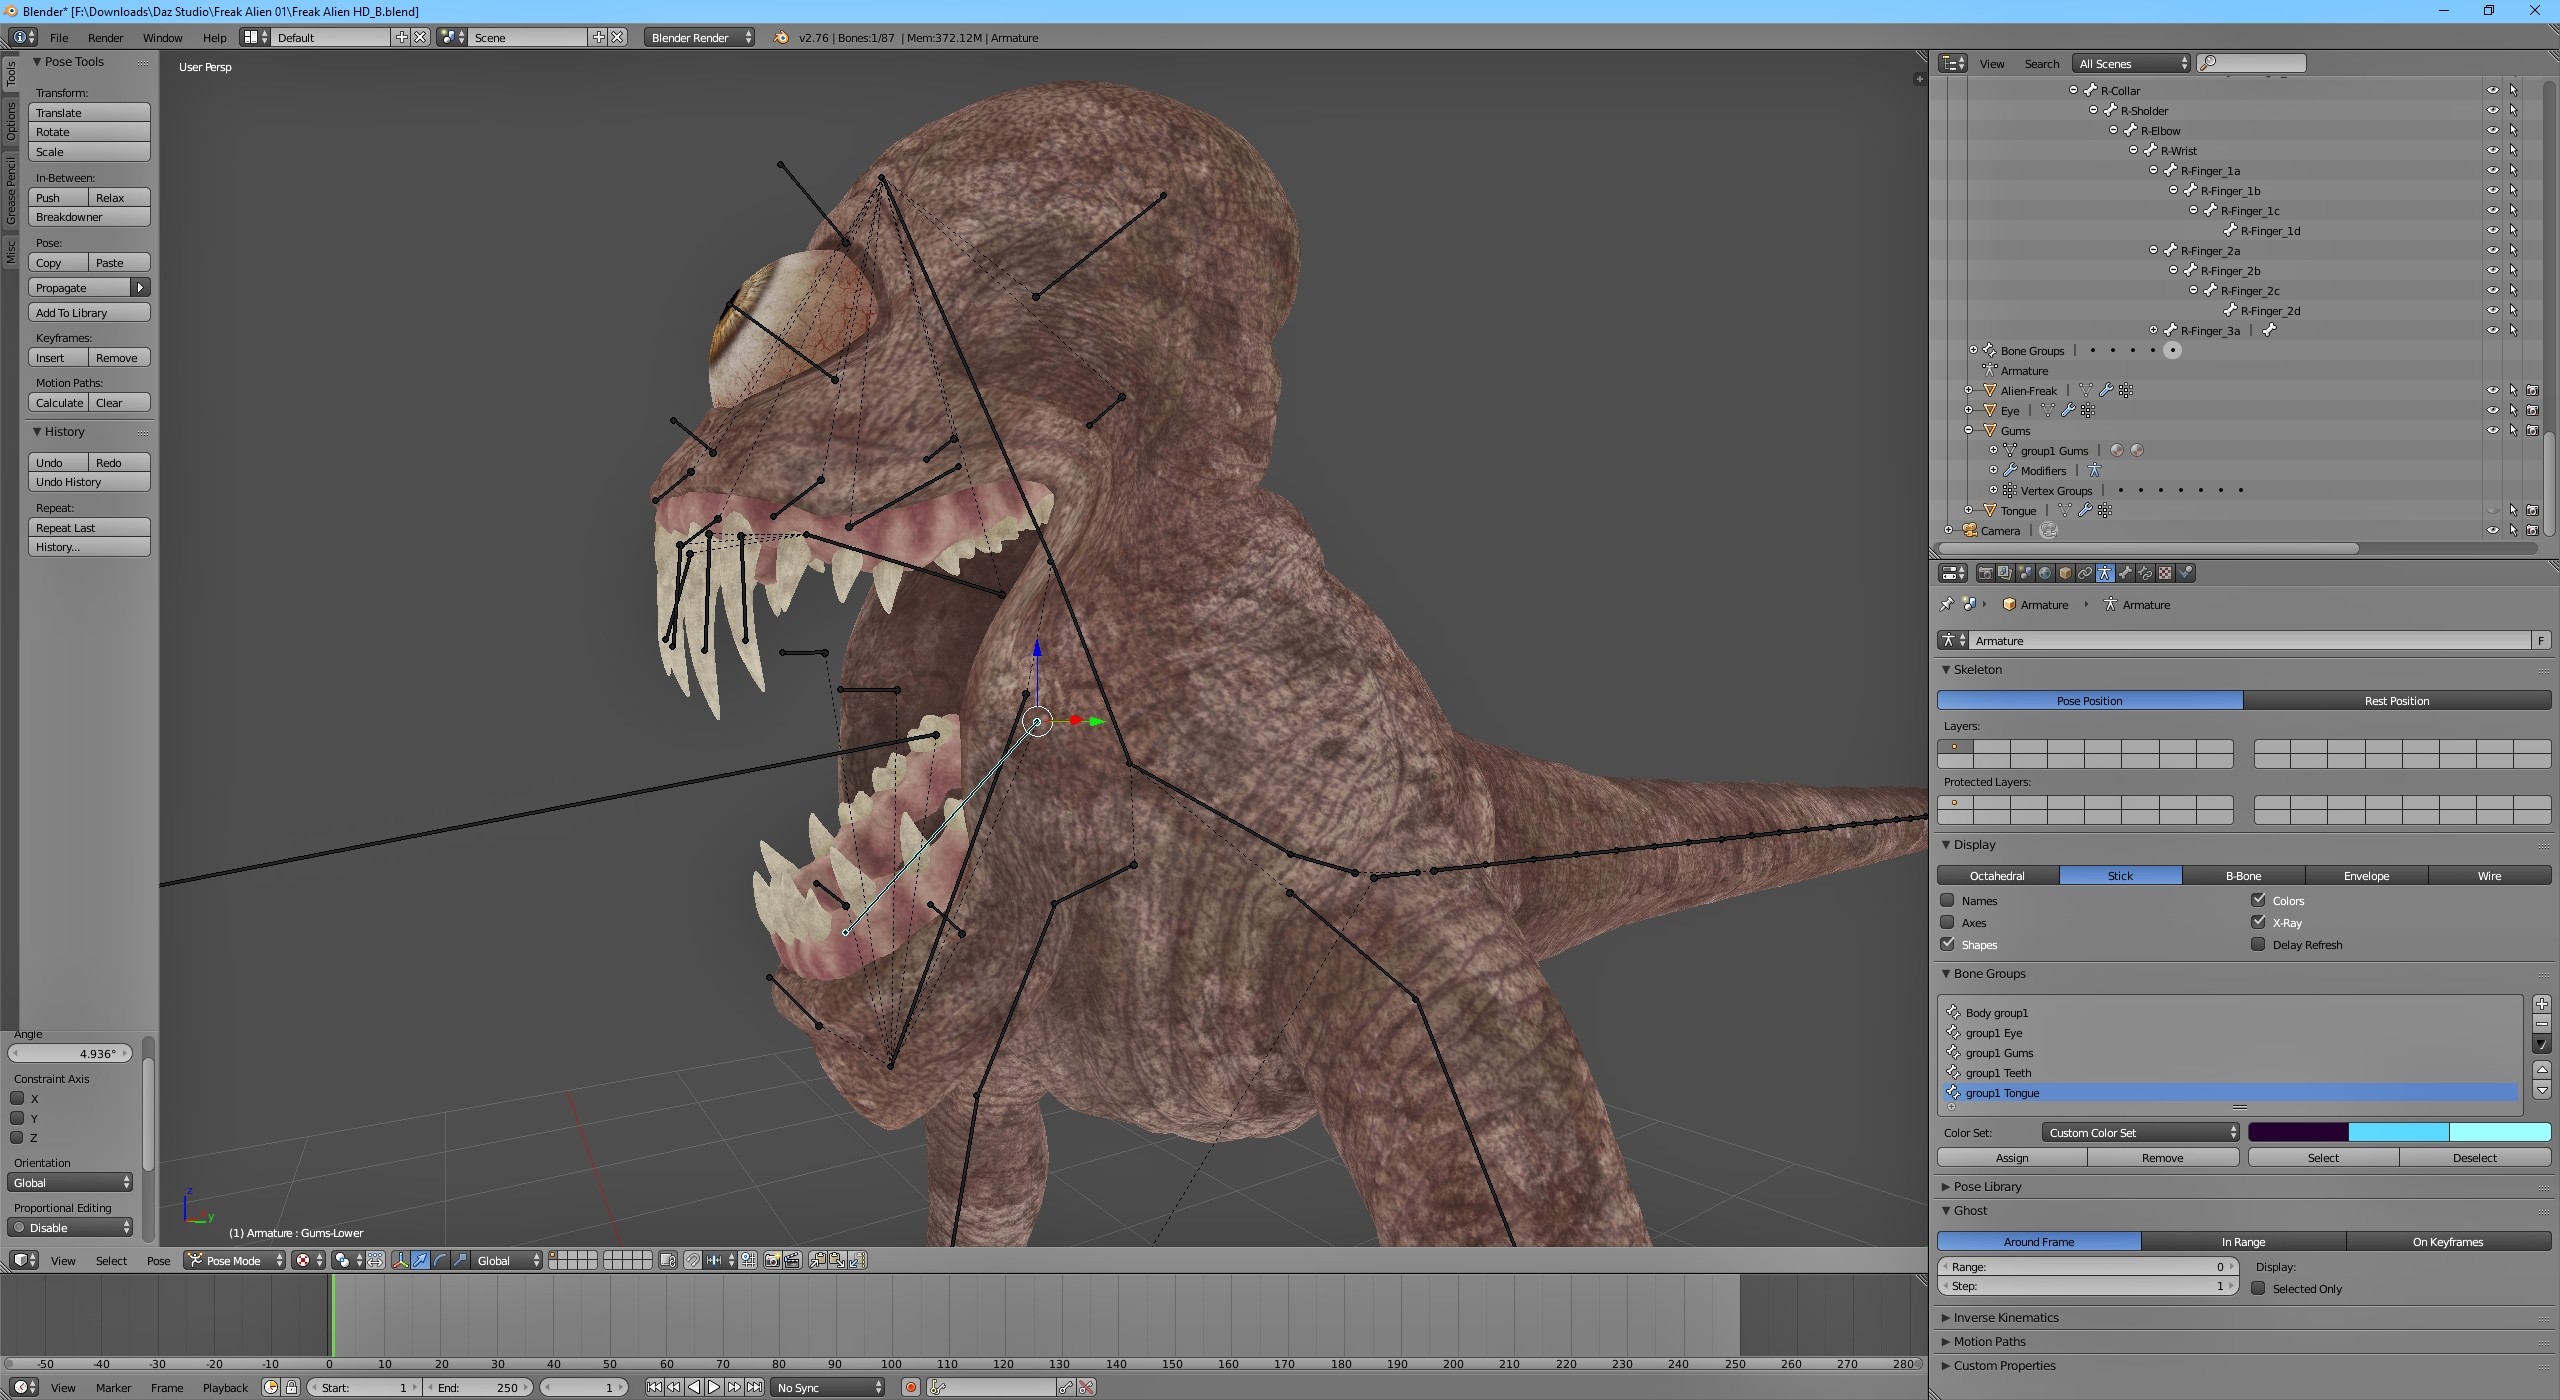This screenshot has width=2560, height=1400.
Task: Copy the current pose to buffer icon
Action: pyautogui.click(x=818, y=1260)
